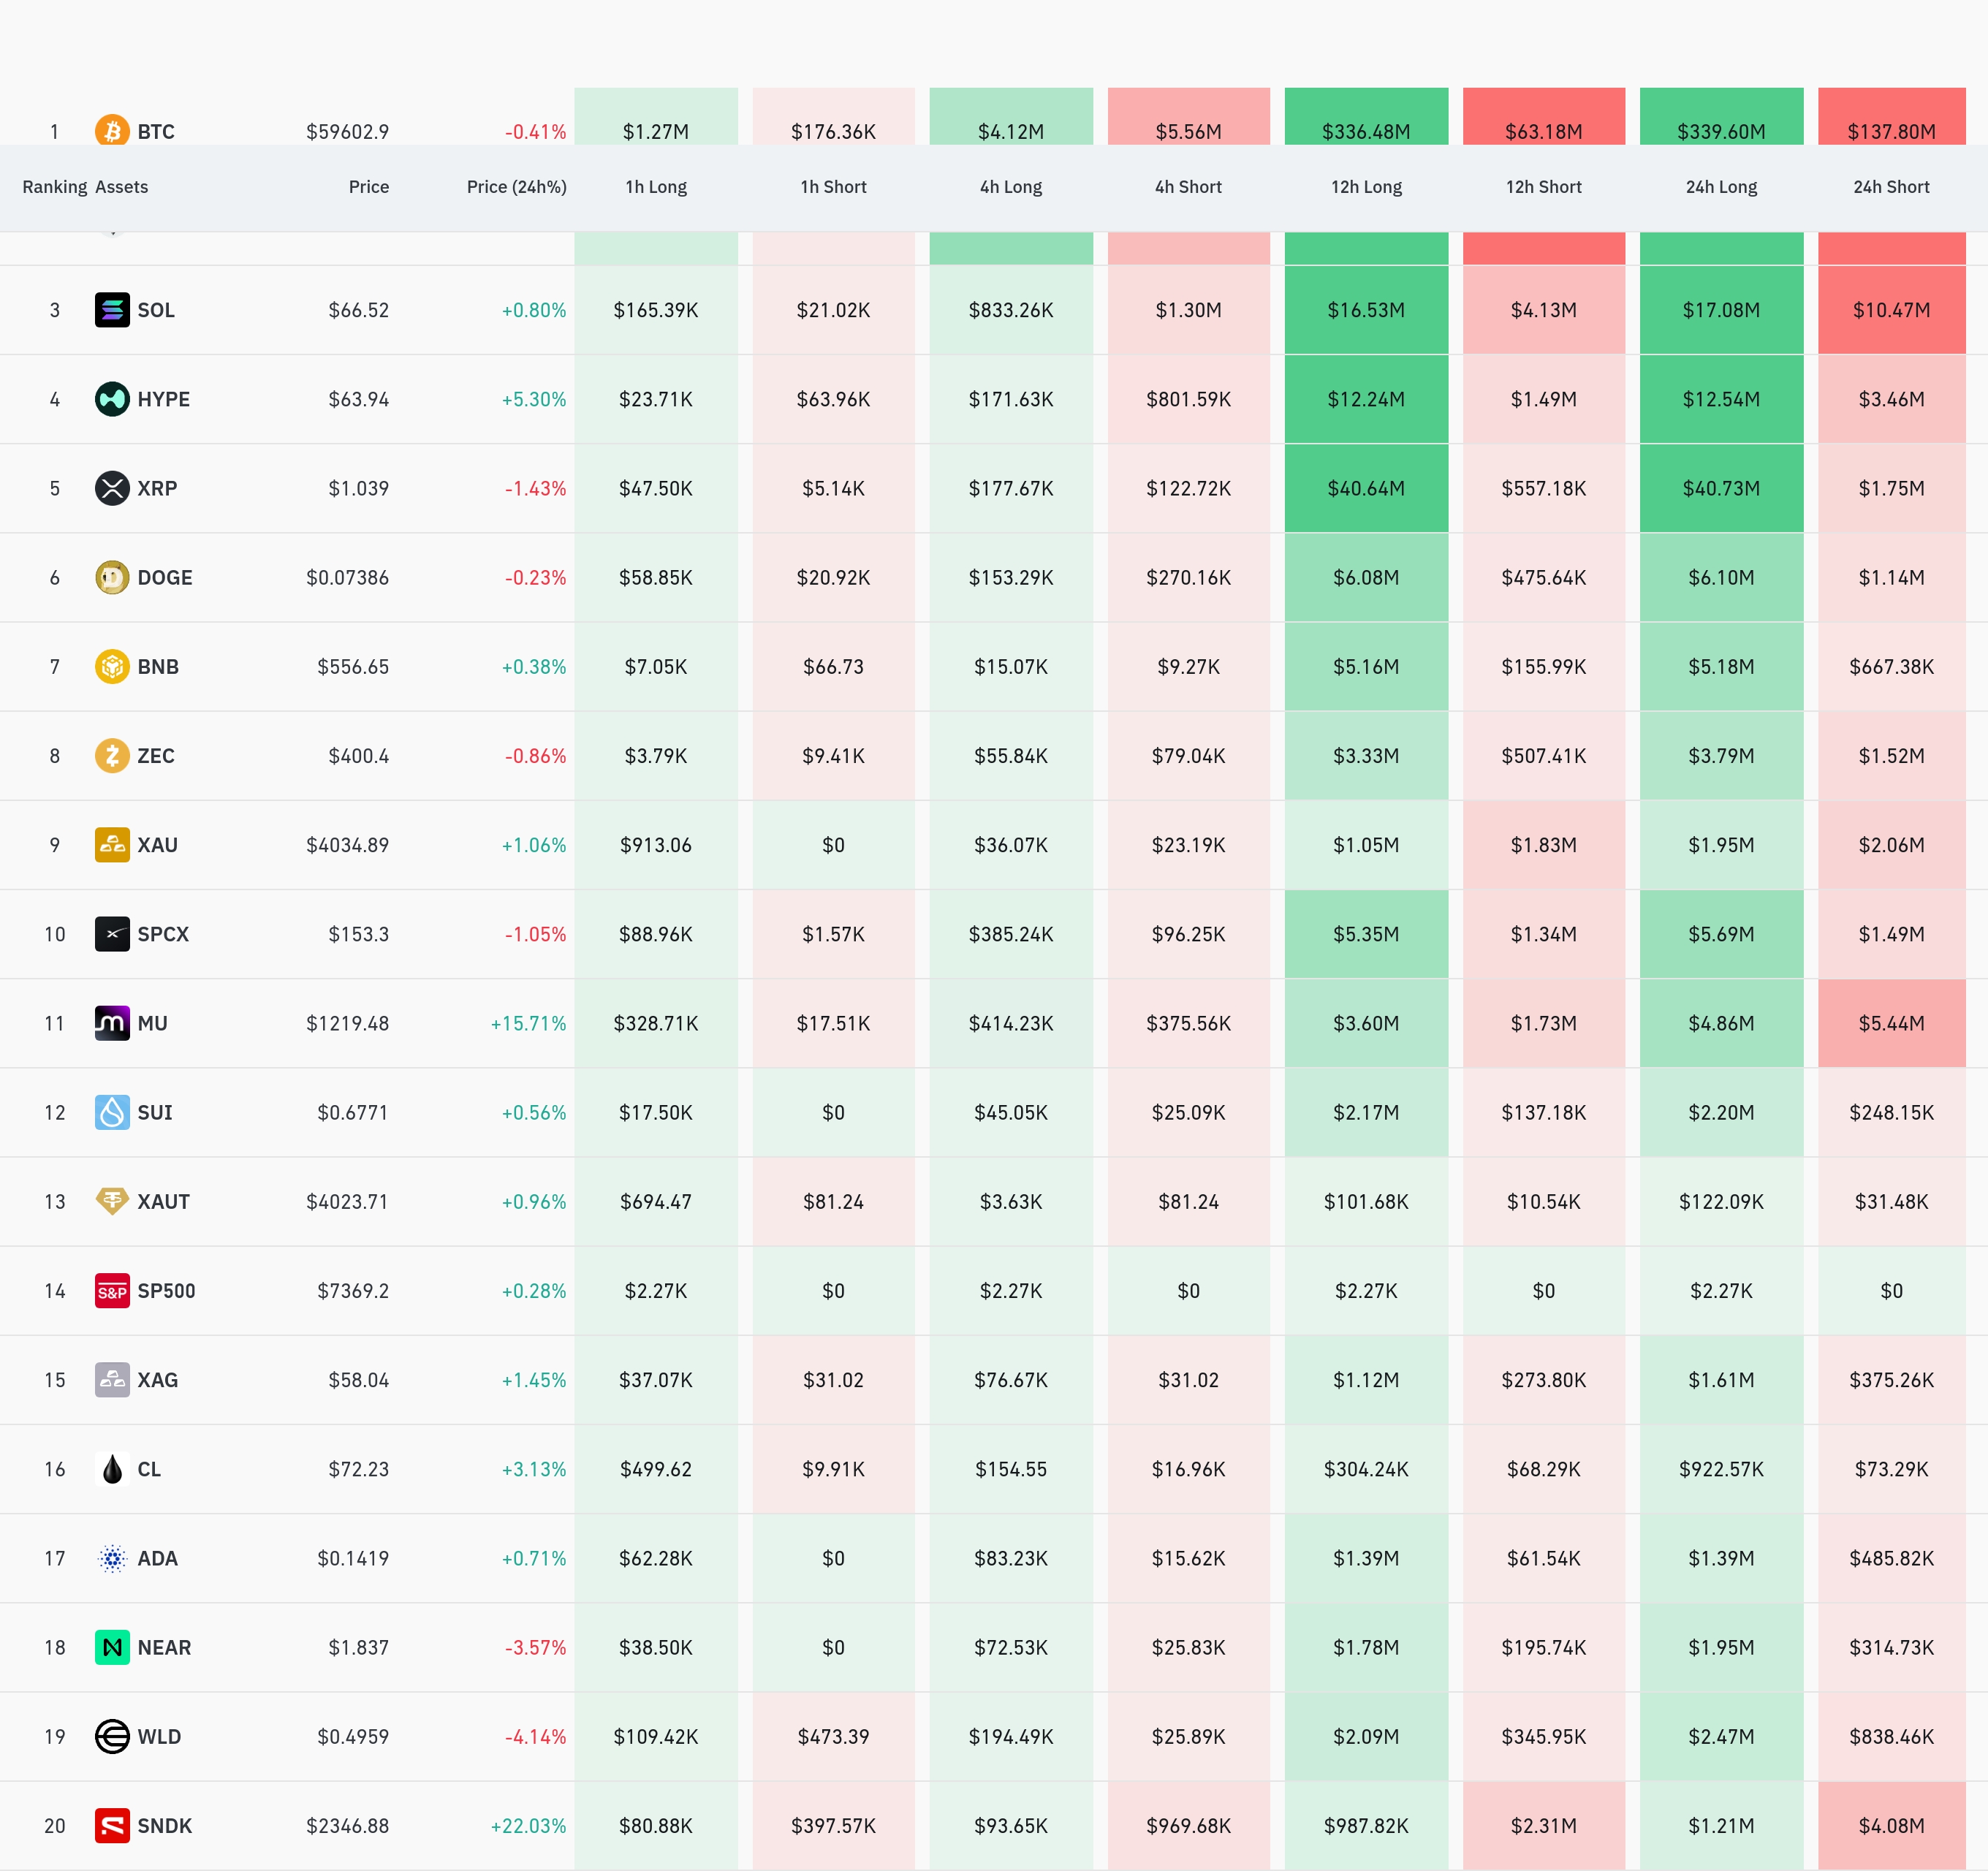
Task: Click the SNDK red logo icon
Action: (112, 1826)
